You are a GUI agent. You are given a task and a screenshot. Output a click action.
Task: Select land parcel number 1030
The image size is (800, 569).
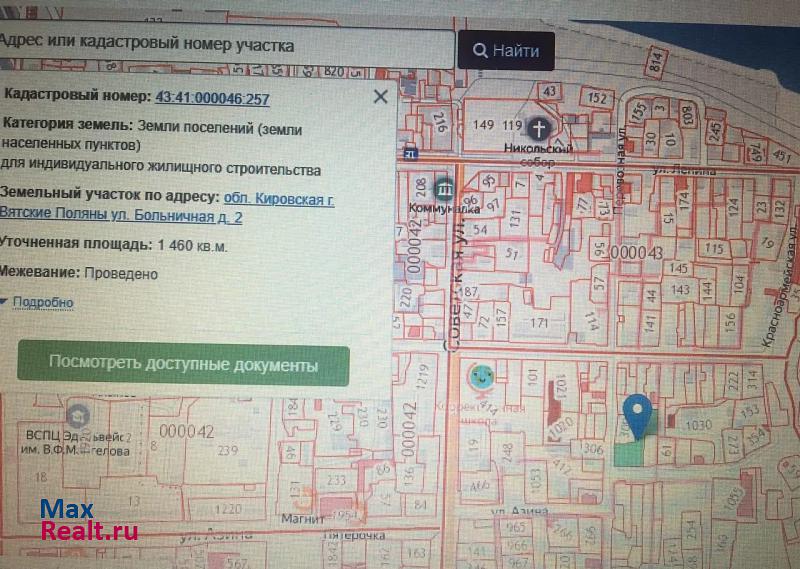(698, 424)
